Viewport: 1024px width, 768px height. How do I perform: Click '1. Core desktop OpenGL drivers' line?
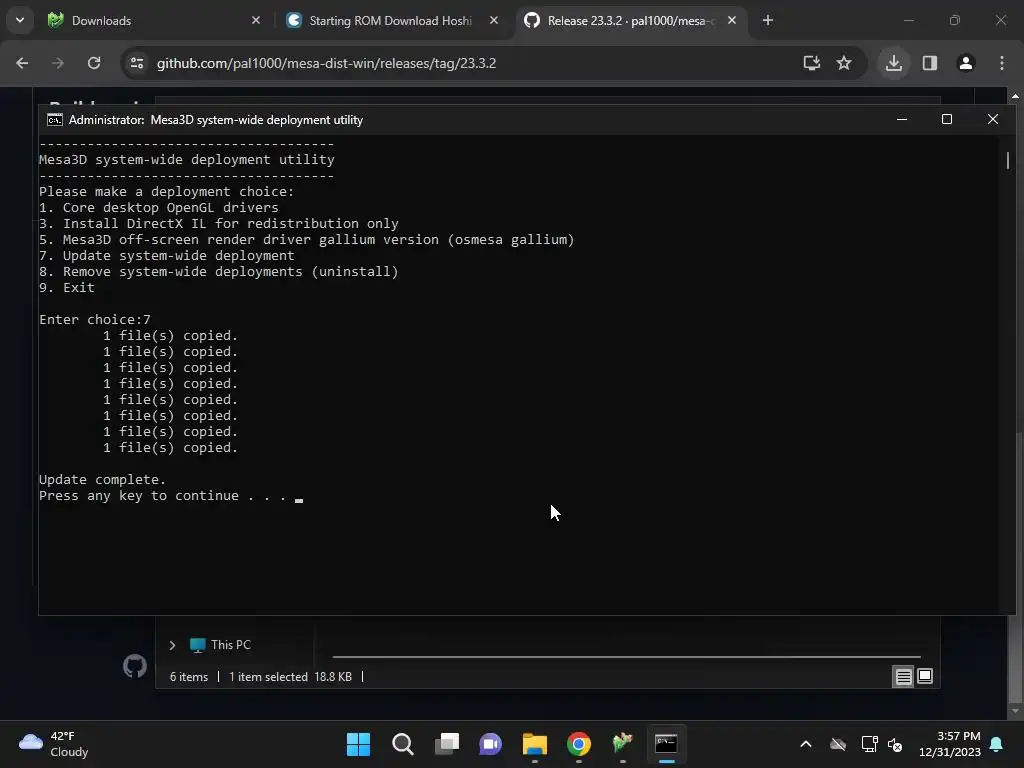click(159, 208)
